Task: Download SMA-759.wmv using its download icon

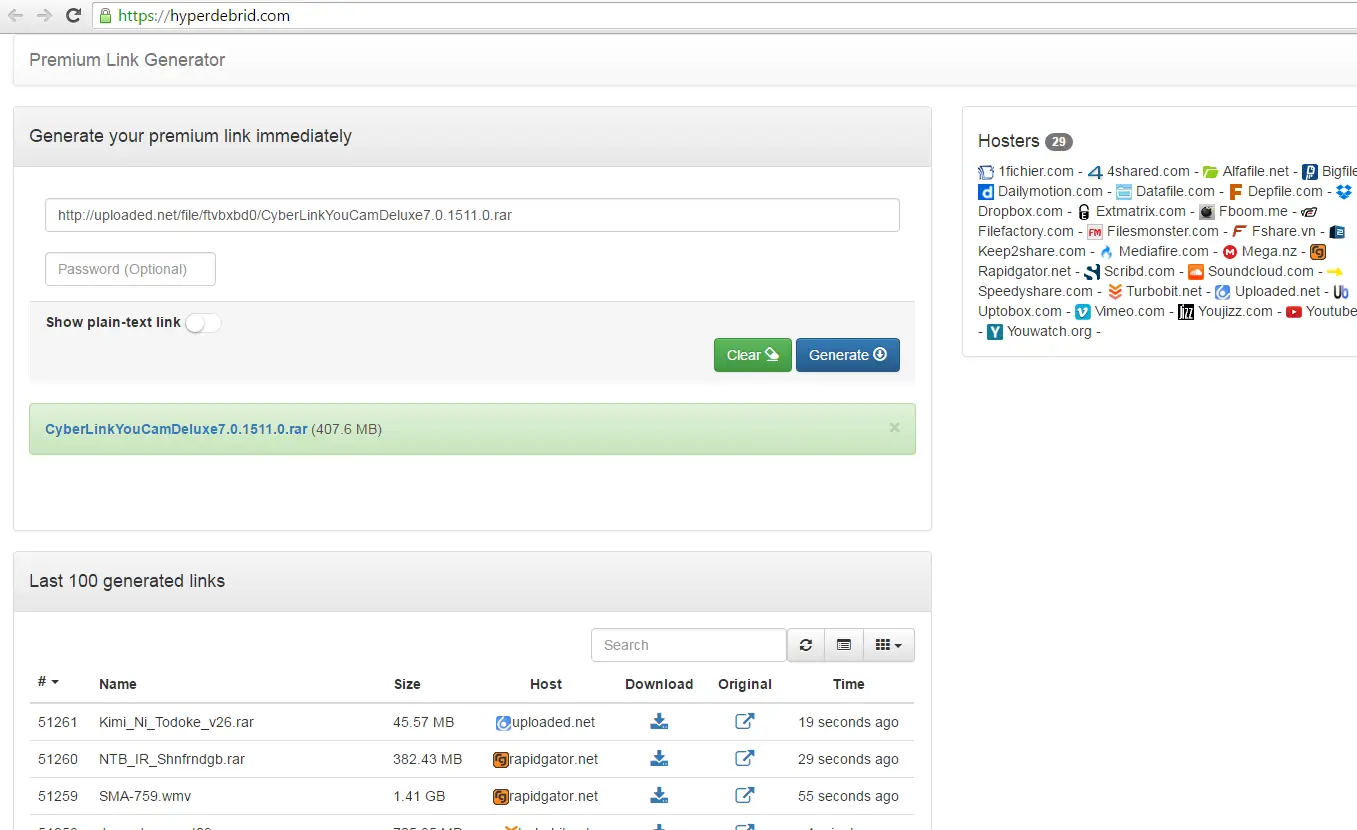Action: pos(659,796)
